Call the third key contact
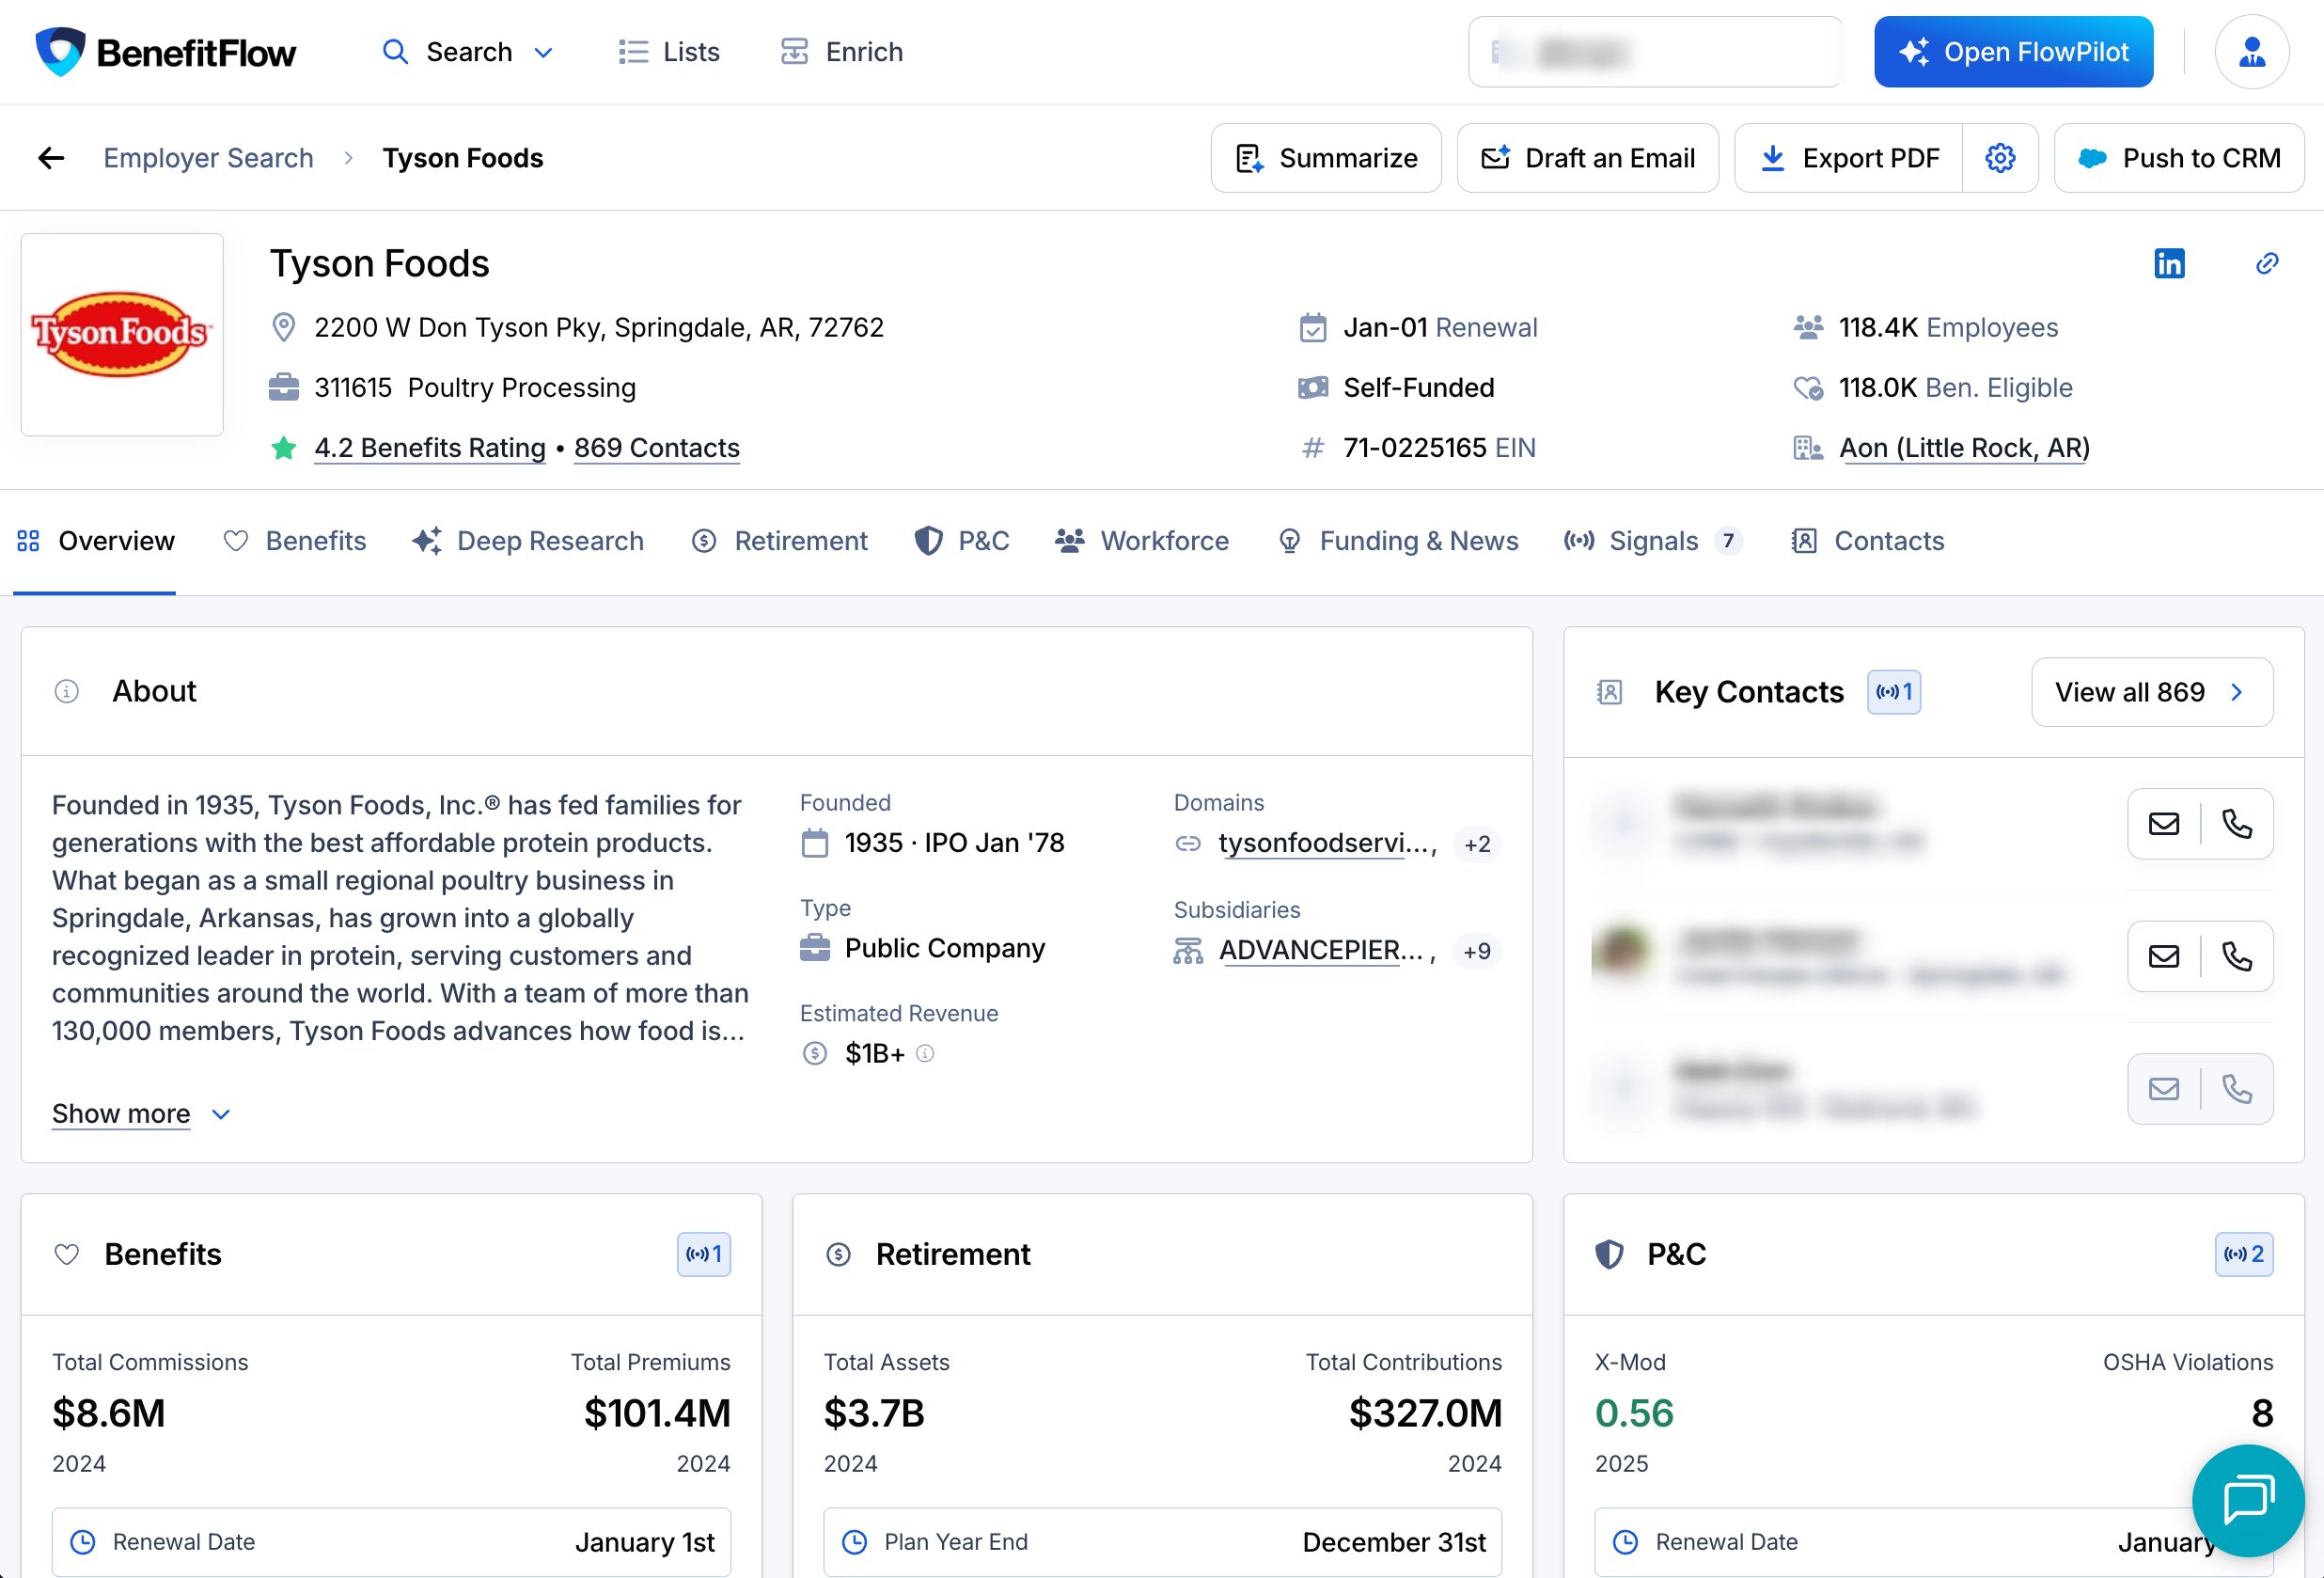This screenshot has width=2324, height=1578. pos(2237,1089)
